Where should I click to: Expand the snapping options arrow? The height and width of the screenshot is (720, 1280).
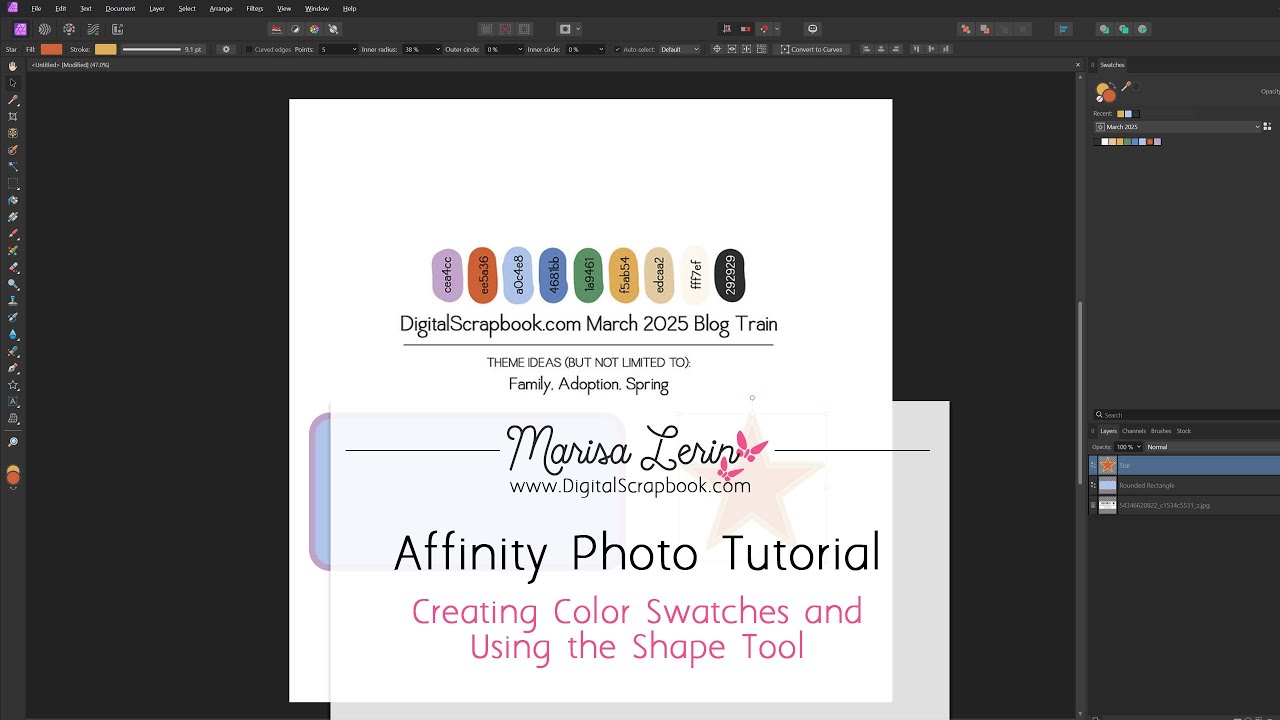pos(777,29)
